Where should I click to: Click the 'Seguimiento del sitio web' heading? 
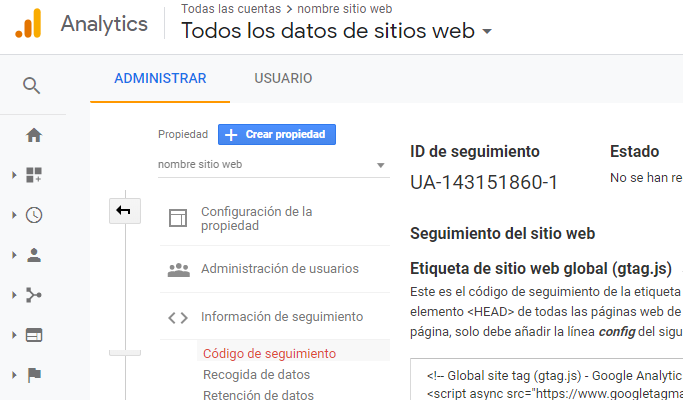tap(502, 234)
